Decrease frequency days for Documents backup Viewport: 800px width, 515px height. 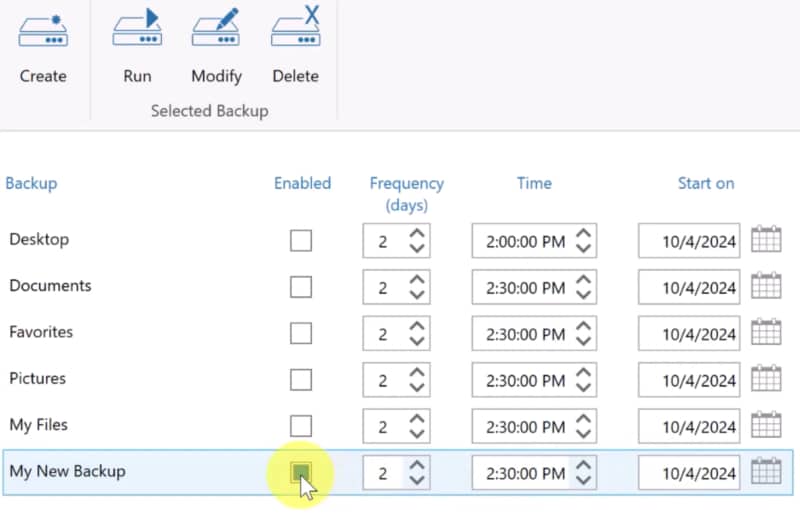[x=417, y=295]
